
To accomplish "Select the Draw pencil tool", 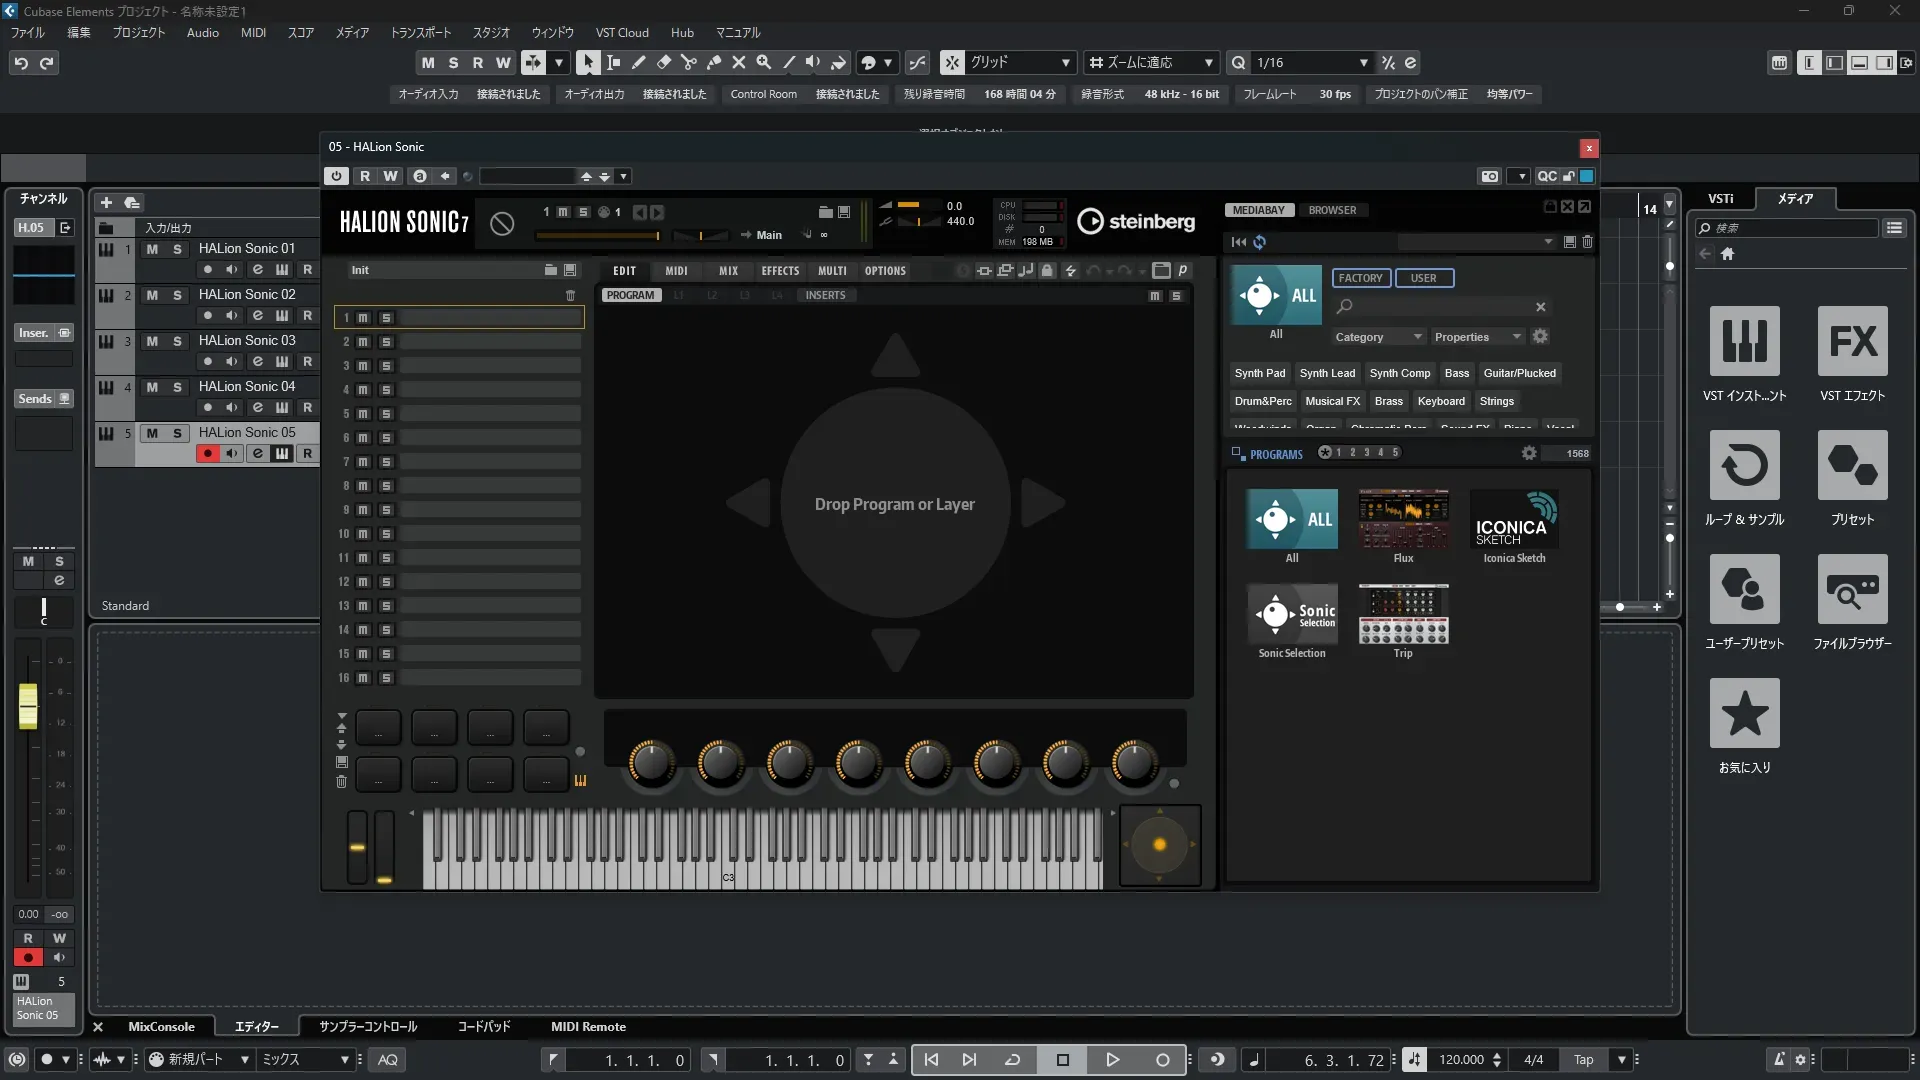I will (638, 62).
